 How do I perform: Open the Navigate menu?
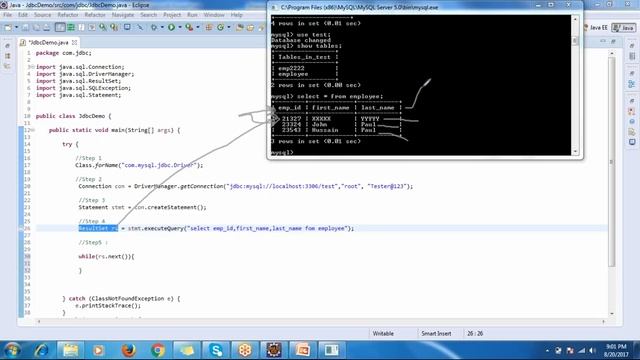(123, 15)
